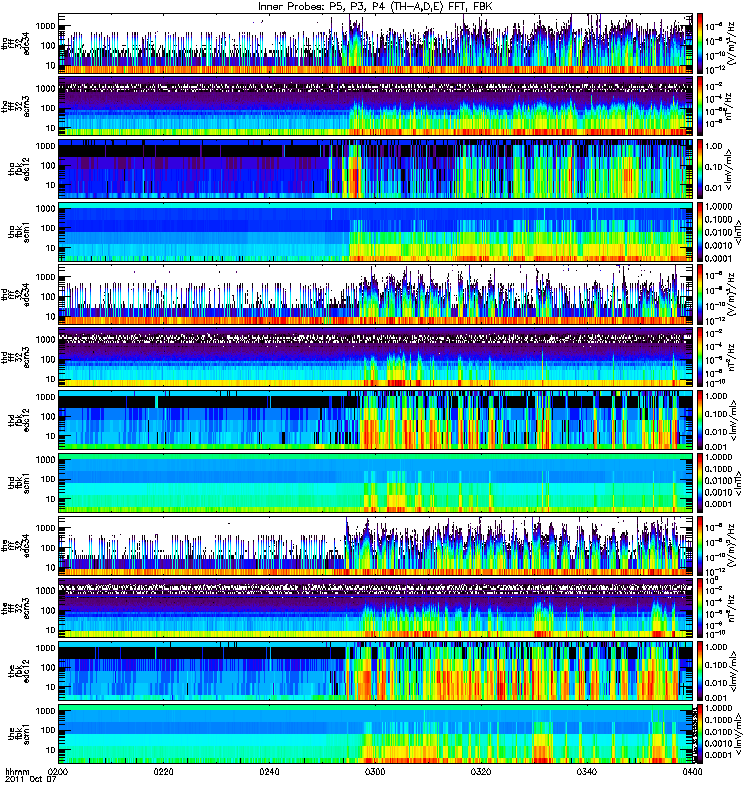Click the 'tha fff 32 edc34' y-axis label

pyautogui.click(x=15, y=43)
